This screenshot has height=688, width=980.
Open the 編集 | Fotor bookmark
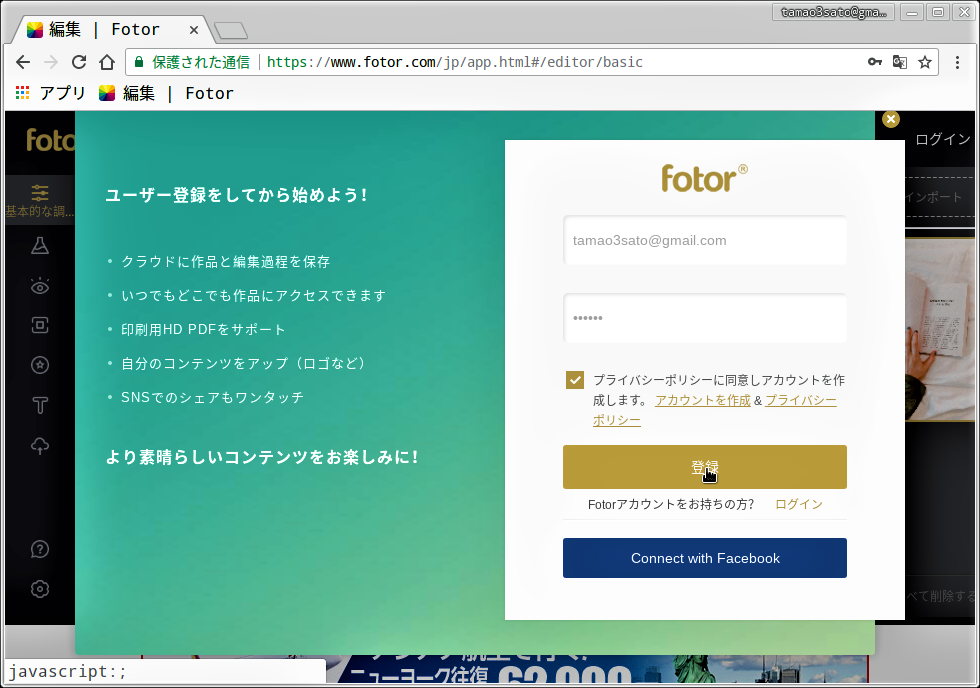(166, 93)
